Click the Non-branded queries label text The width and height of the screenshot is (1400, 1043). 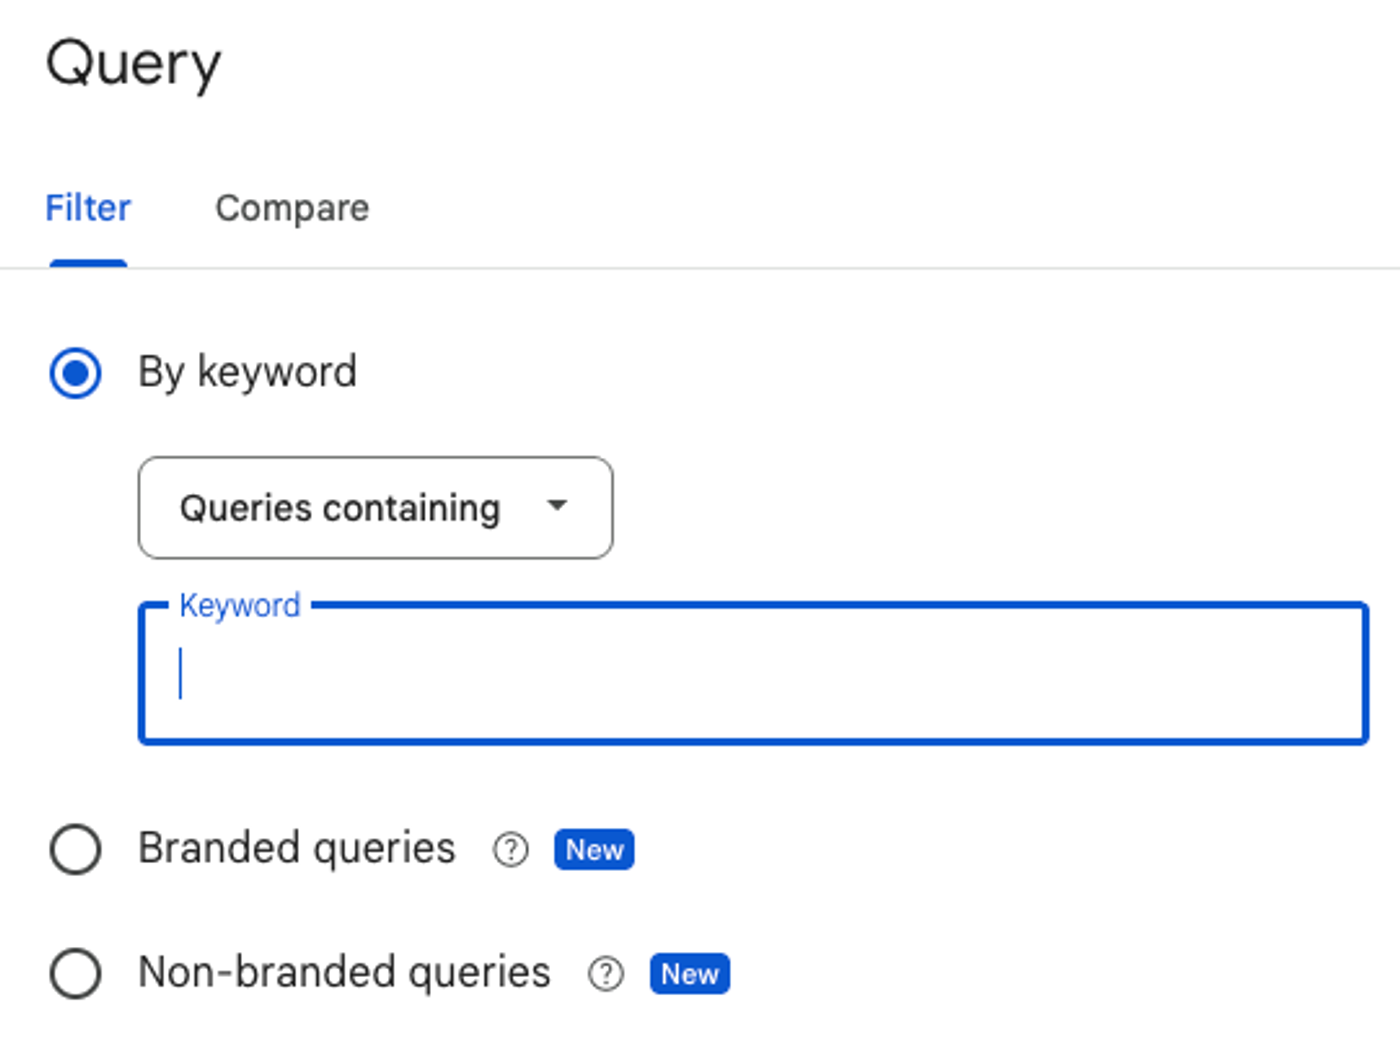[343, 971]
